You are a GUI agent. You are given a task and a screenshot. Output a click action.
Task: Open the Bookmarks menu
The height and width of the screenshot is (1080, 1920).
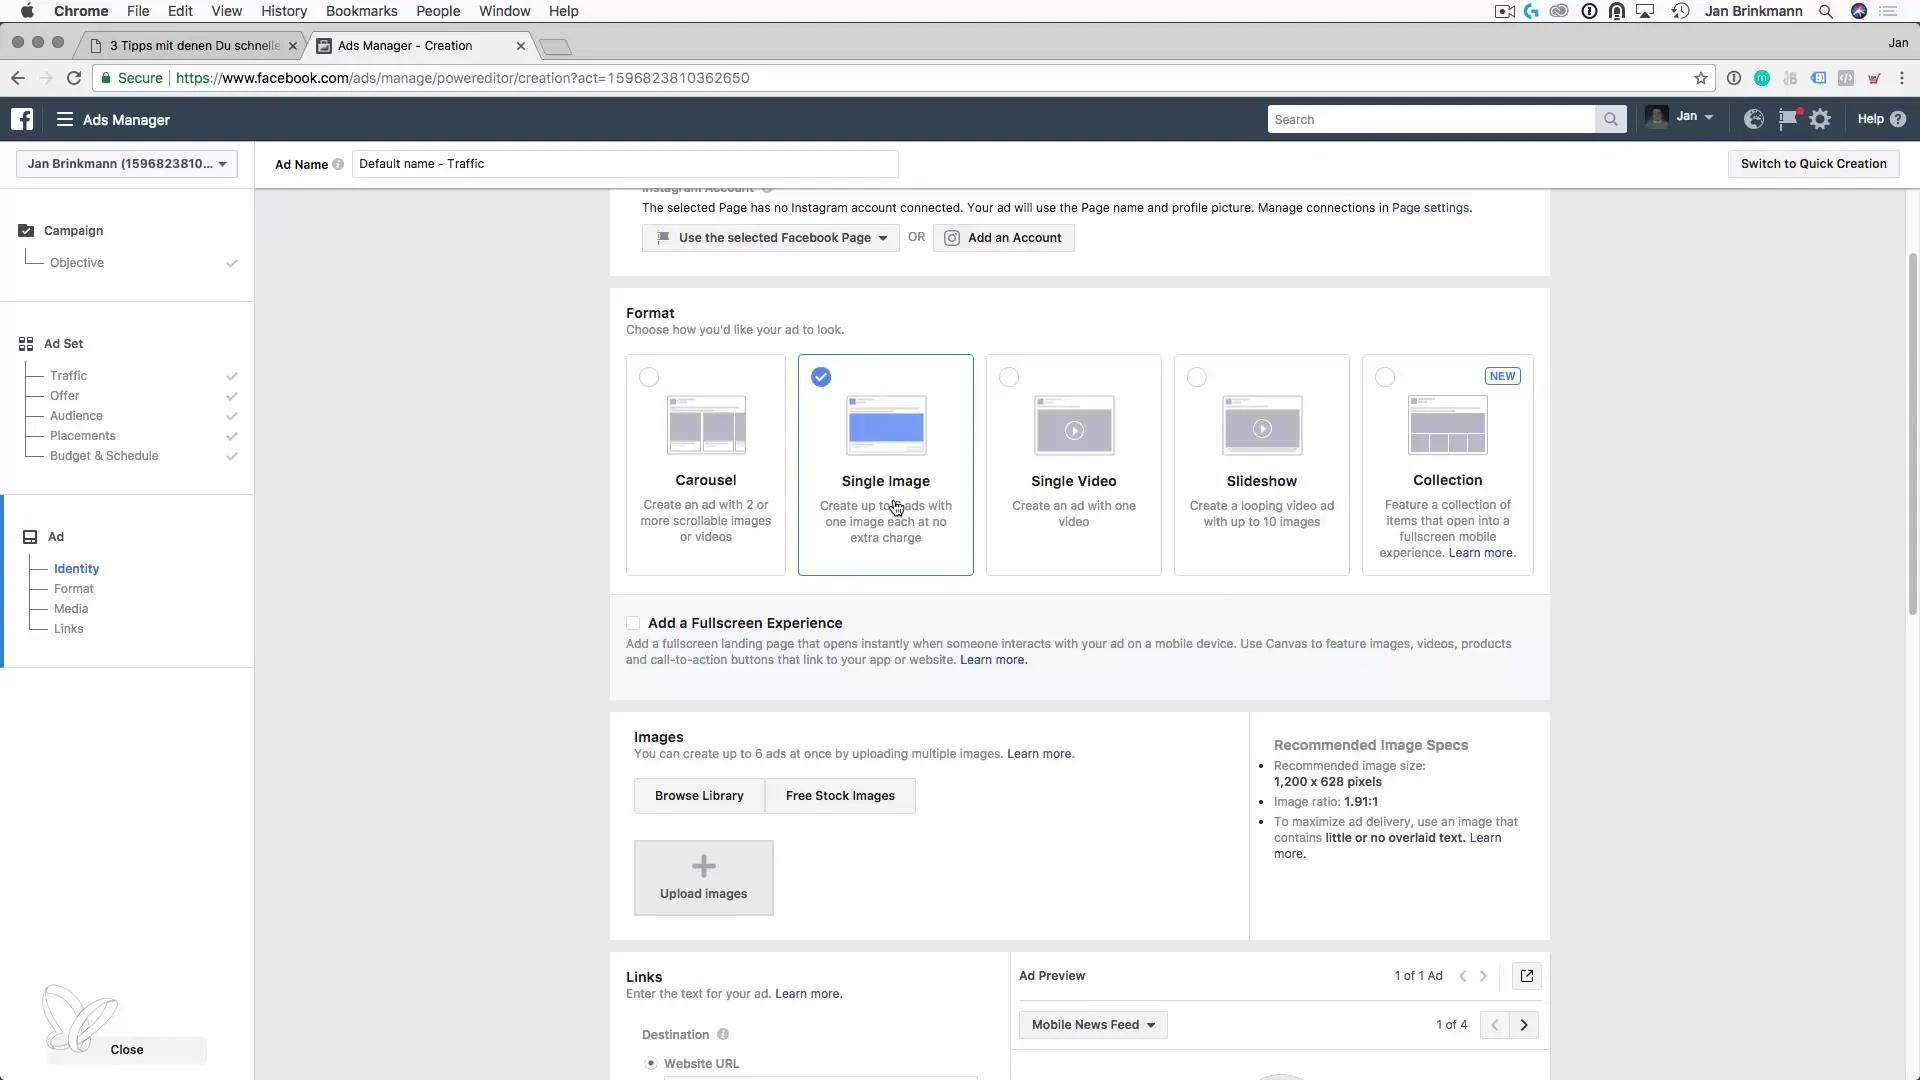(362, 11)
